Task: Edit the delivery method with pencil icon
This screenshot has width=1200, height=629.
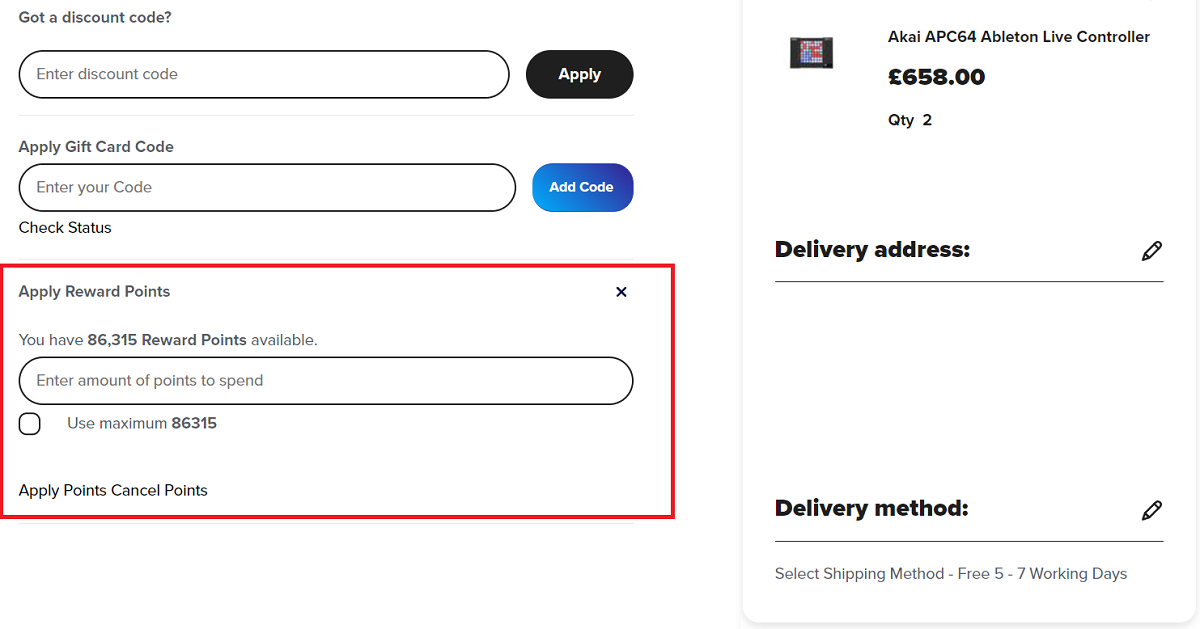Action: point(1152,511)
